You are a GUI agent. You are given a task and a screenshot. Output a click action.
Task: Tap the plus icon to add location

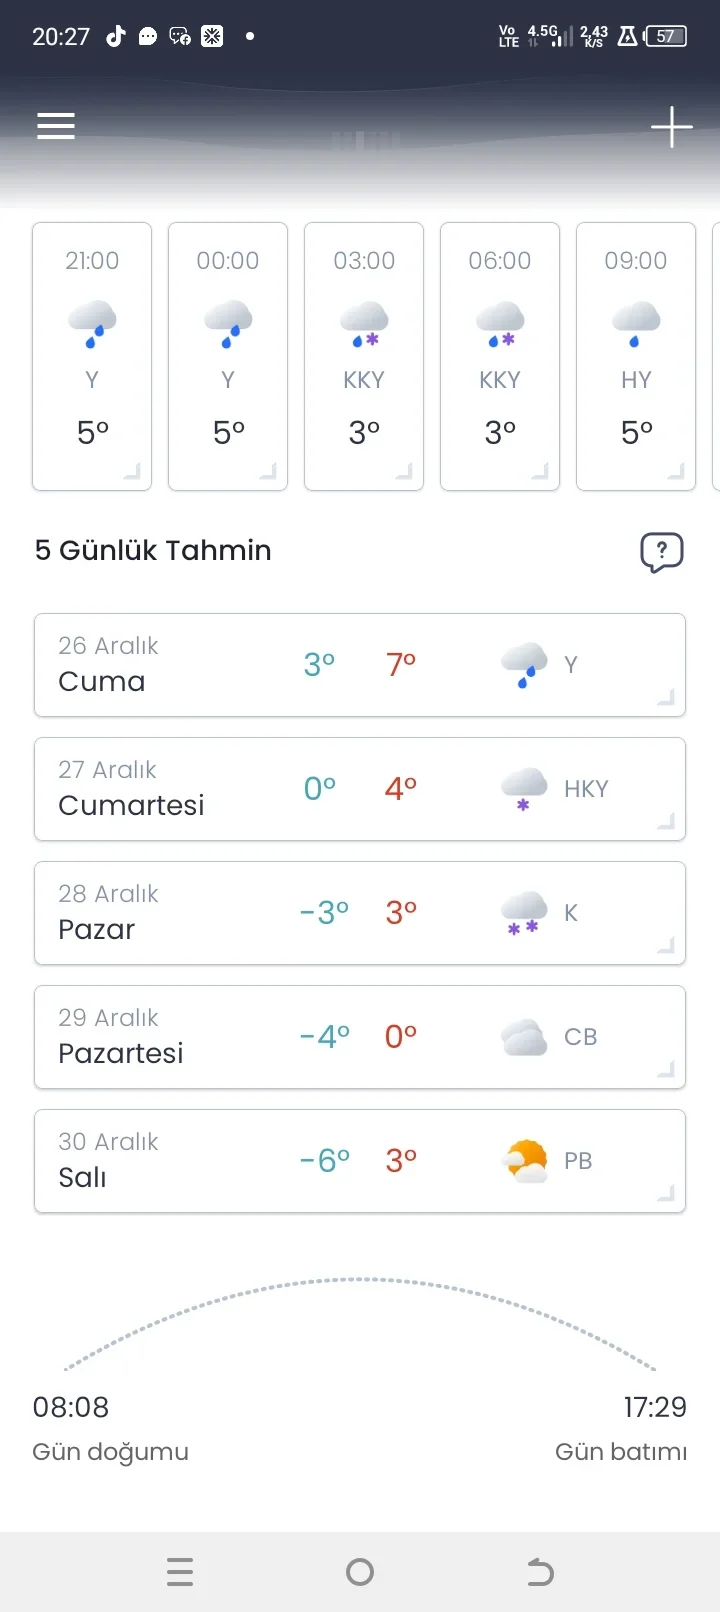click(671, 127)
